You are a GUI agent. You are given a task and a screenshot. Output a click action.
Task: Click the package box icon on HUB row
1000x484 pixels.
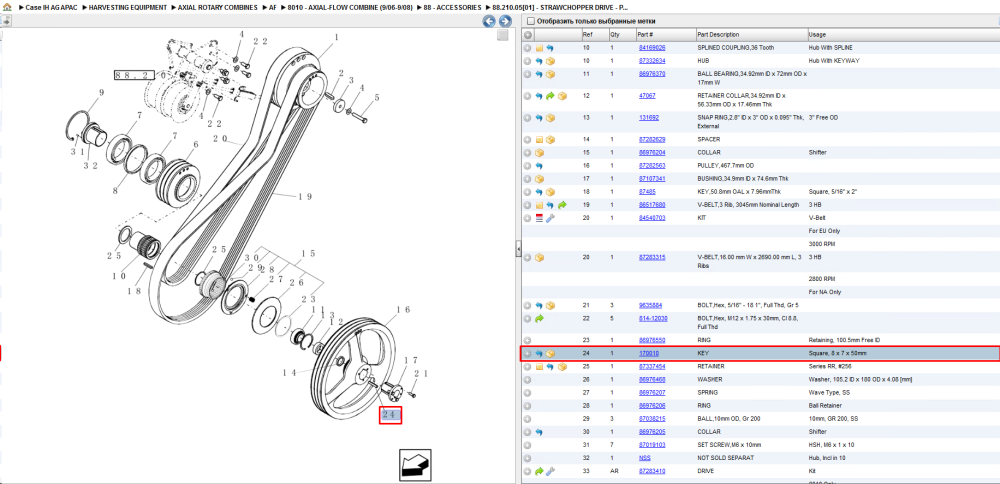pyautogui.click(x=550, y=61)
